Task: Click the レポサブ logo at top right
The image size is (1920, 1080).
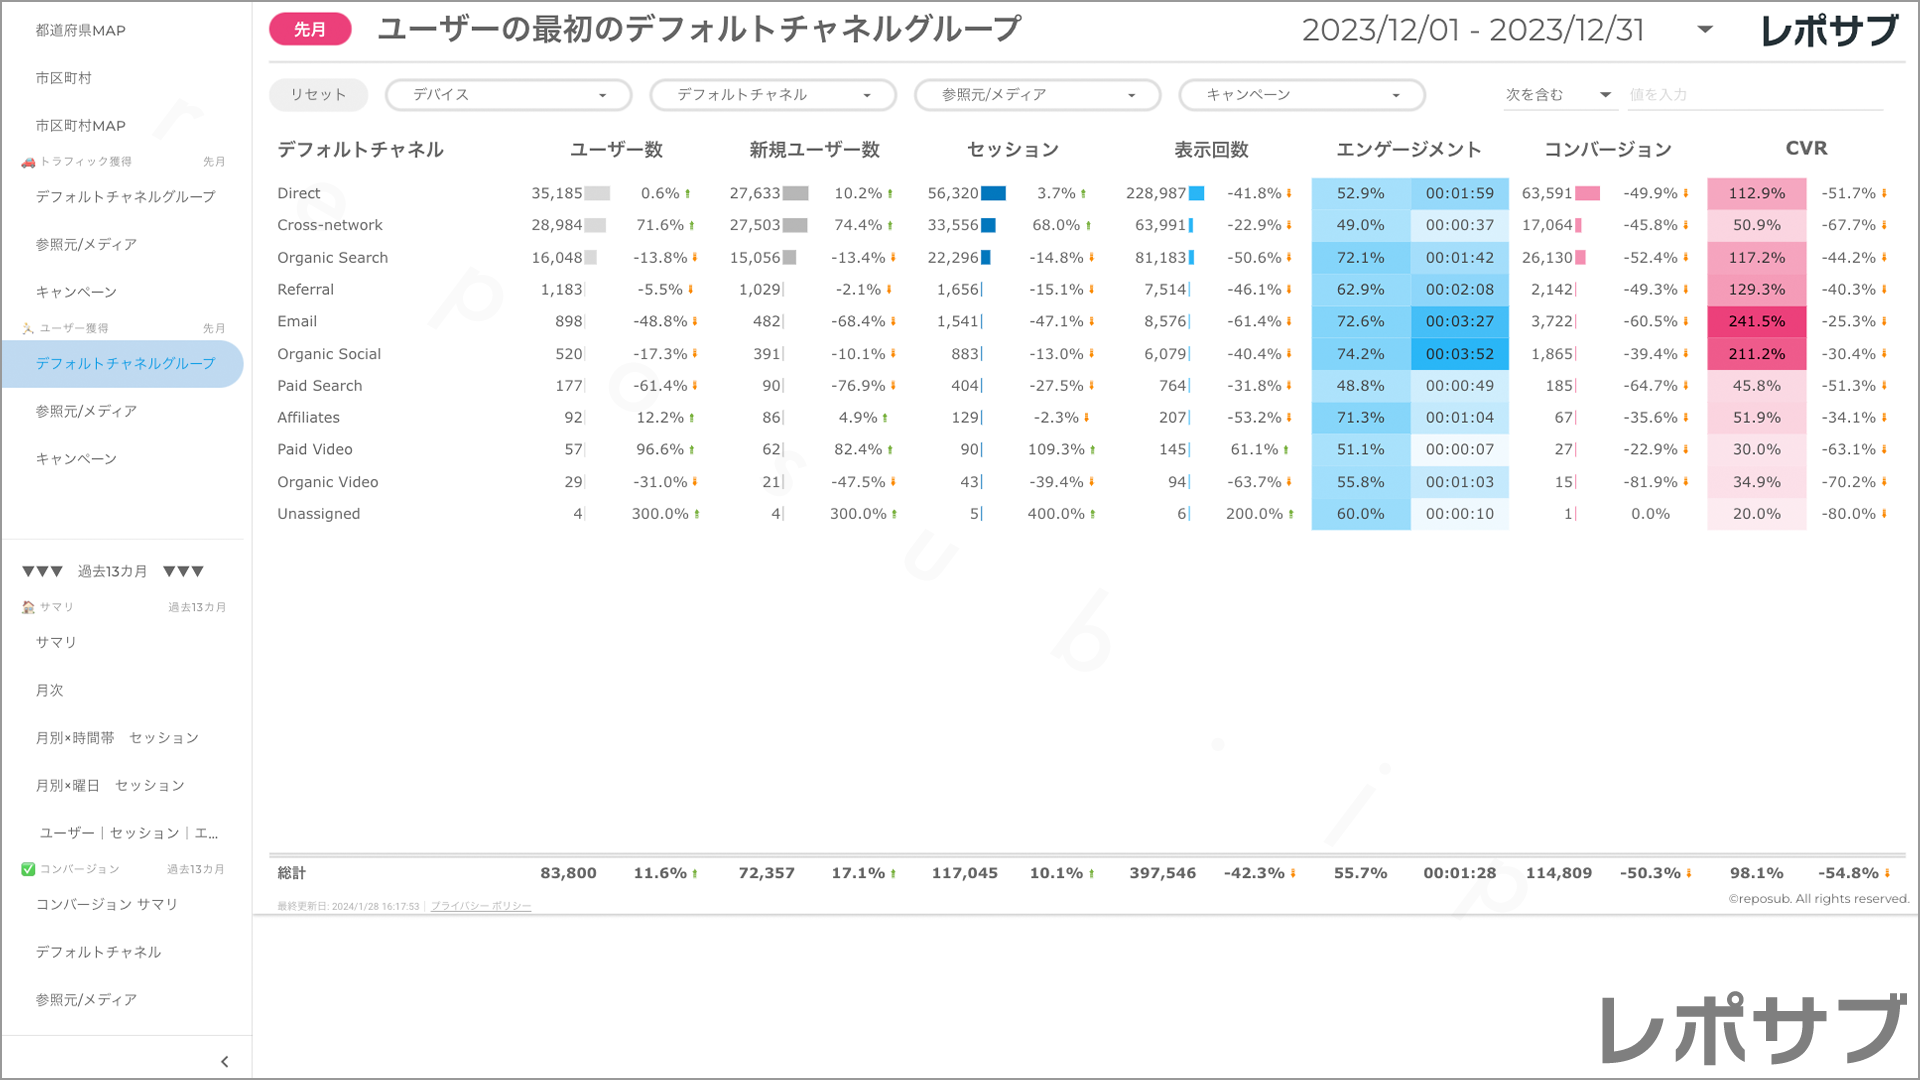Action: 1829,30
